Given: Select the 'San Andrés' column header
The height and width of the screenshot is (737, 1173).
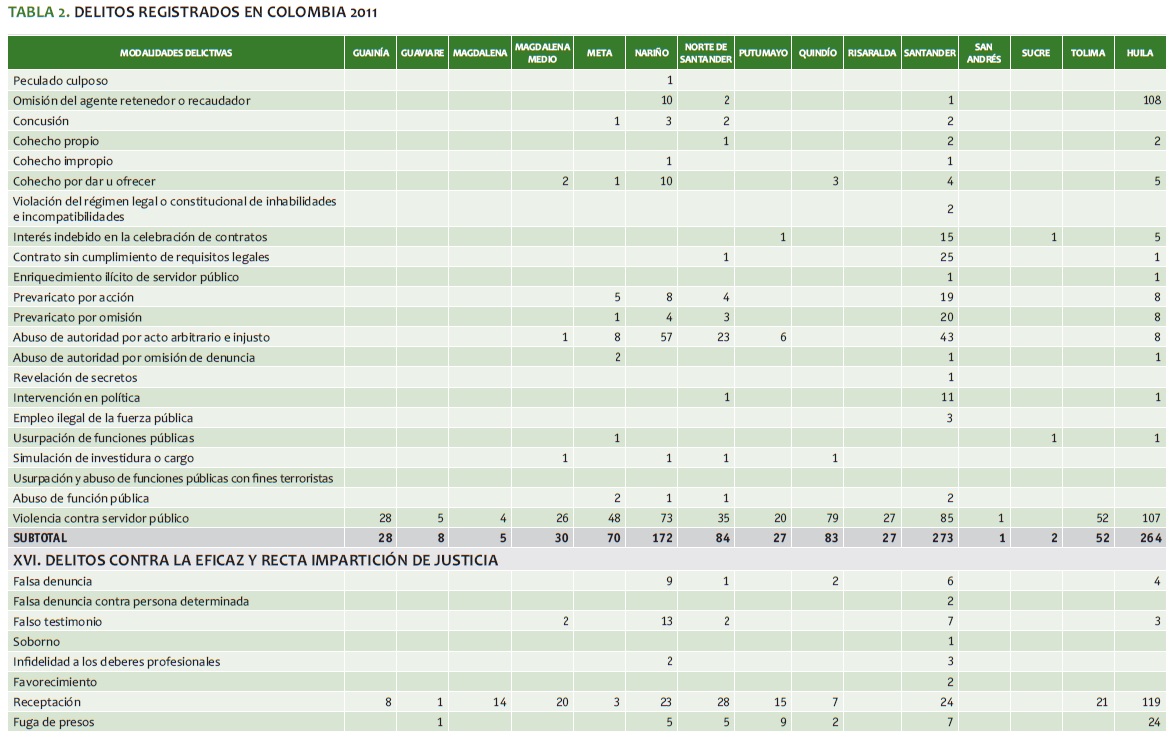Looking at the screenshot, I should [x=983, y=53].
